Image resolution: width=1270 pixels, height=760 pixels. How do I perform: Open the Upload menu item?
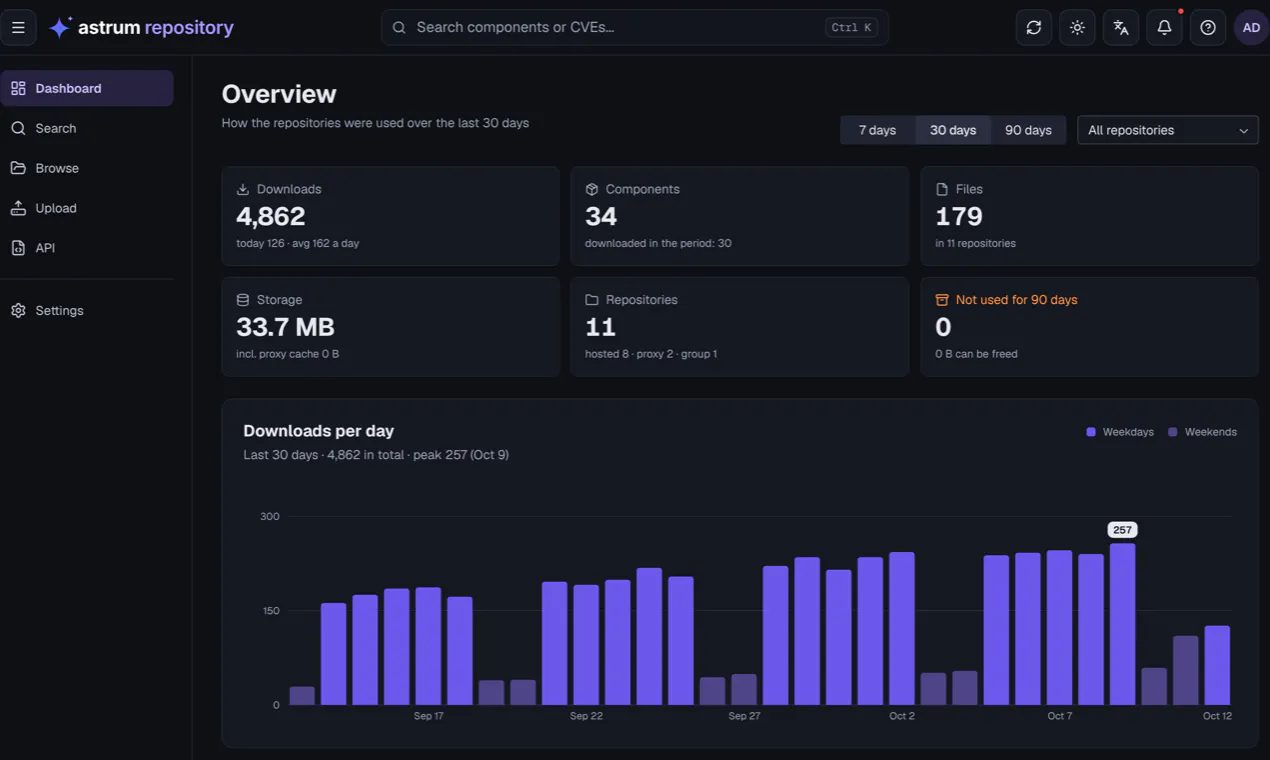tap(87, 208)
